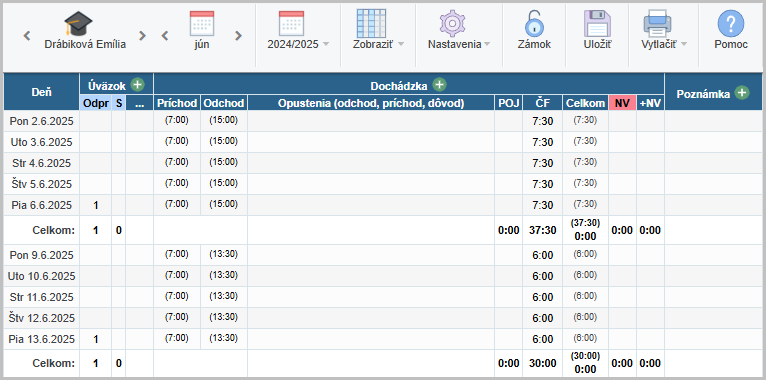Switch to previous month before jún

tap(165, 36)
